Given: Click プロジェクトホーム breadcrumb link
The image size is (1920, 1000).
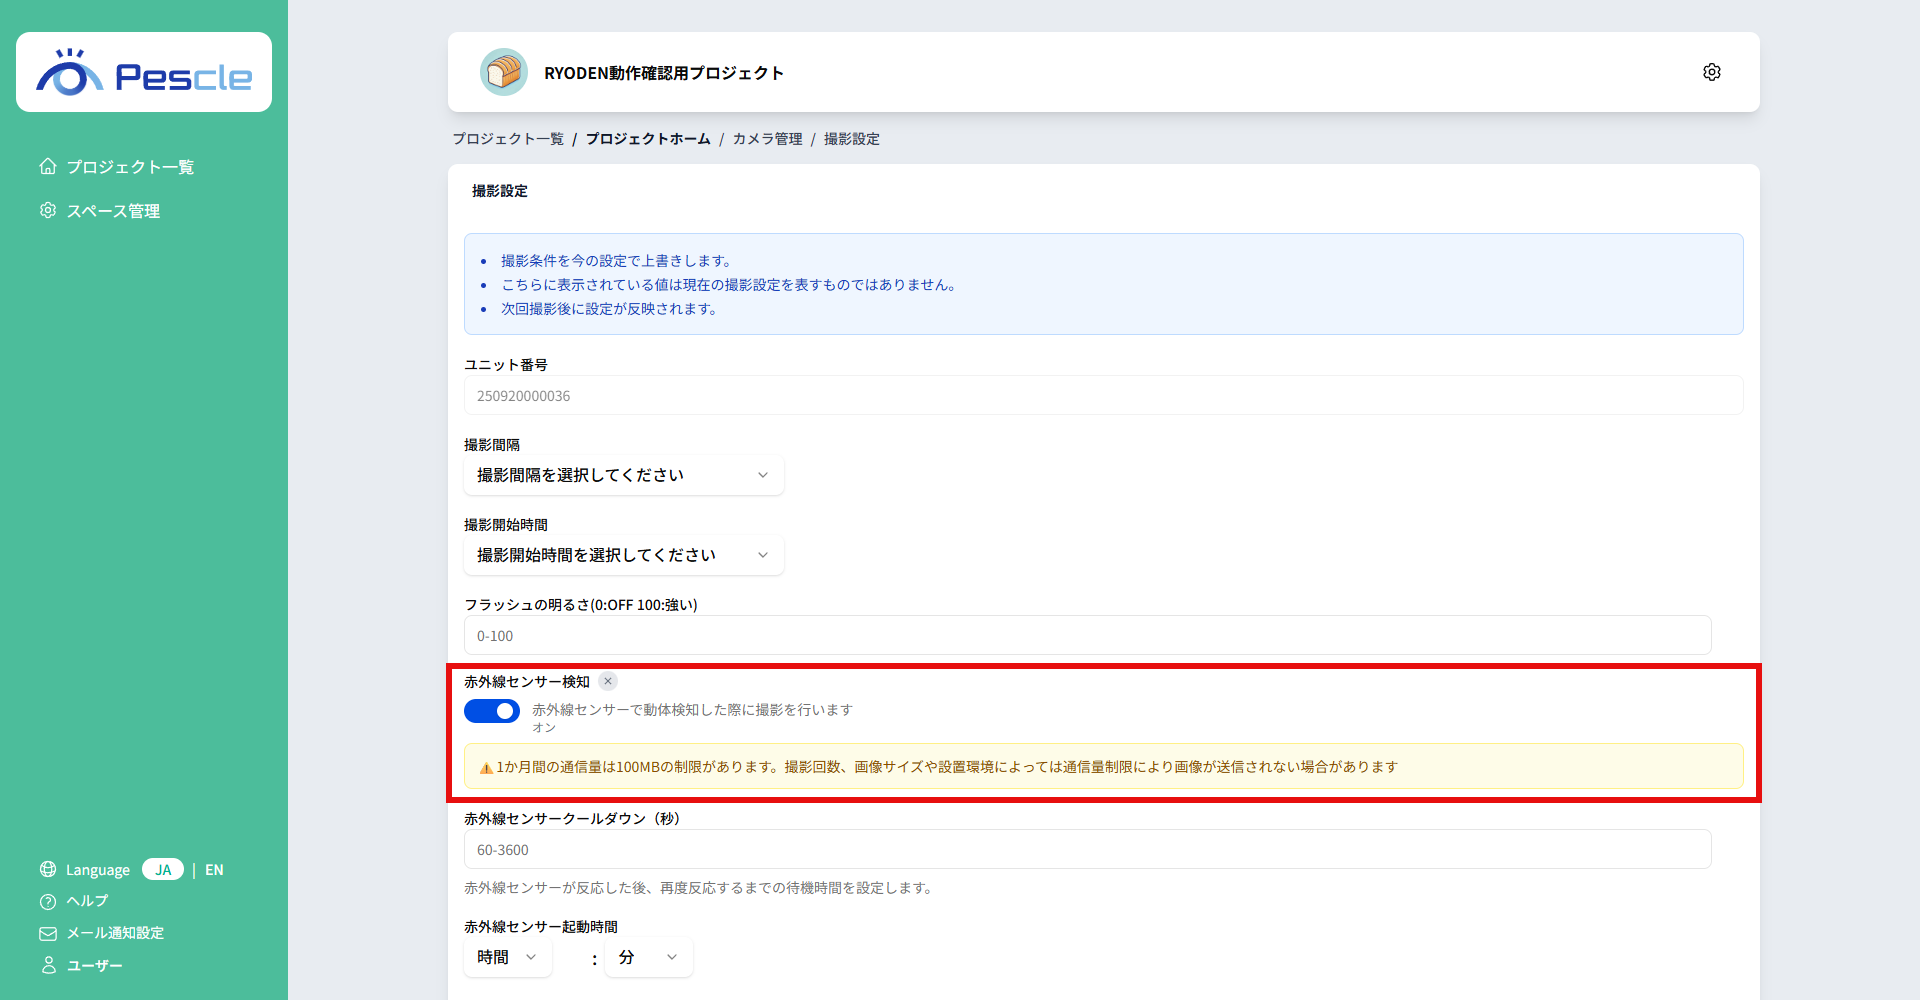Looking at the screenshot, I should click(648, 139).
